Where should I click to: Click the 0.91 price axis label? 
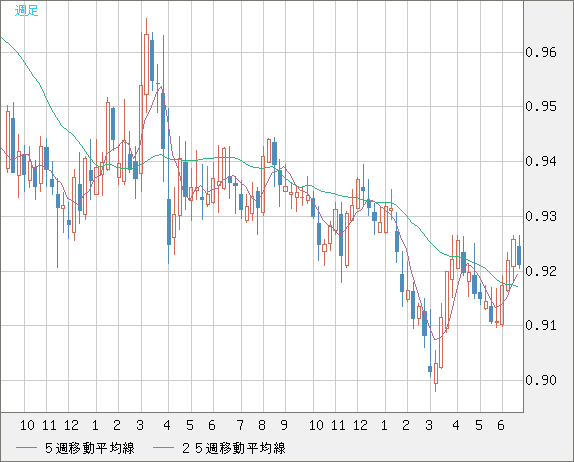coord(541,325)
